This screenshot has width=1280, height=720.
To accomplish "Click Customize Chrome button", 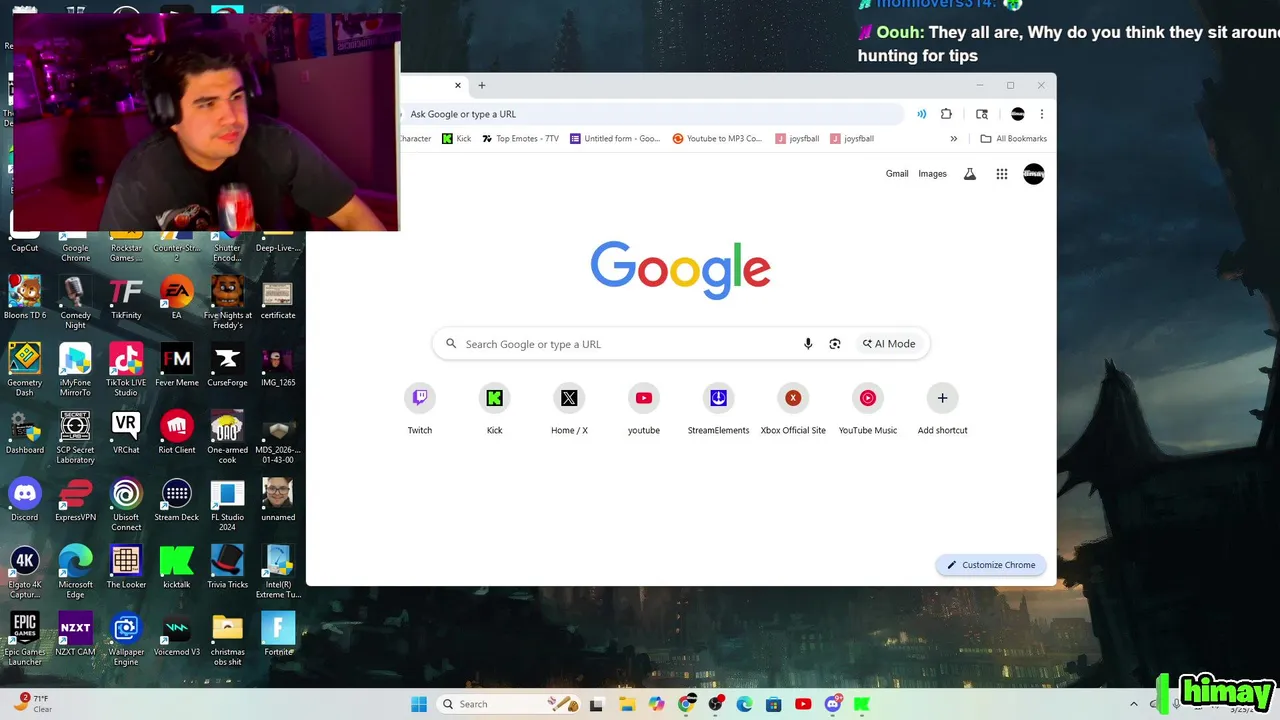I will (991, 565).
